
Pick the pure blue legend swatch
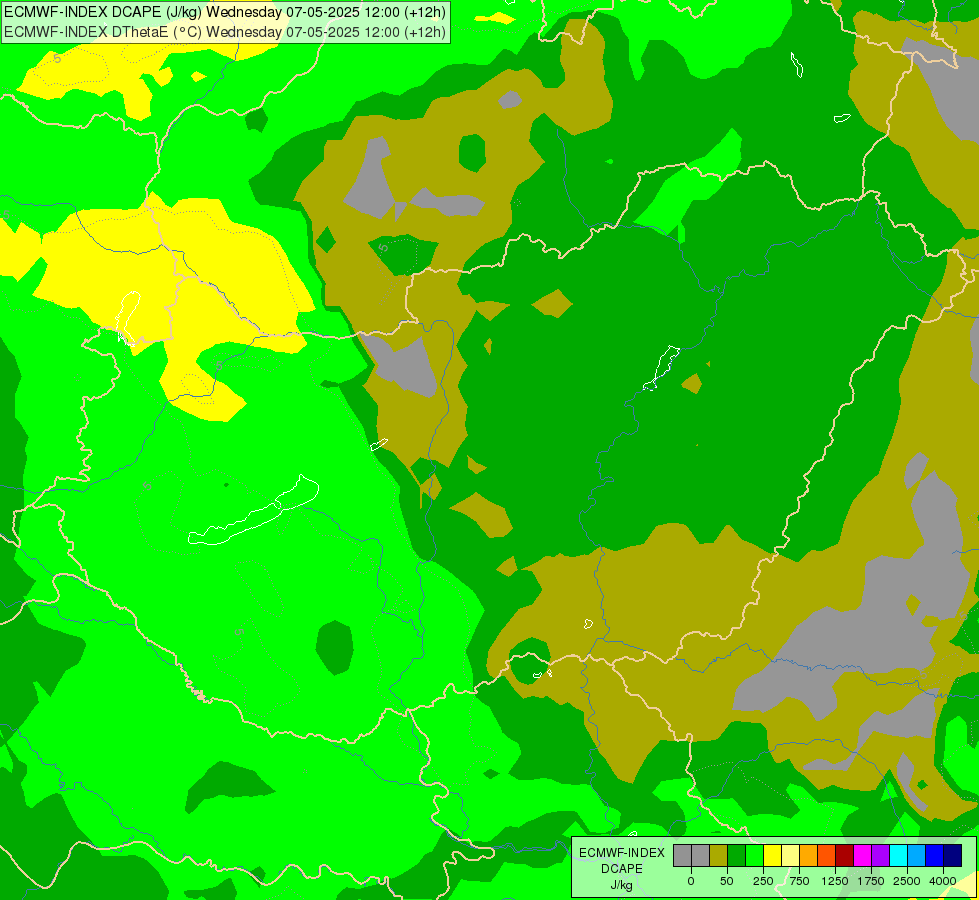[934, 855]
